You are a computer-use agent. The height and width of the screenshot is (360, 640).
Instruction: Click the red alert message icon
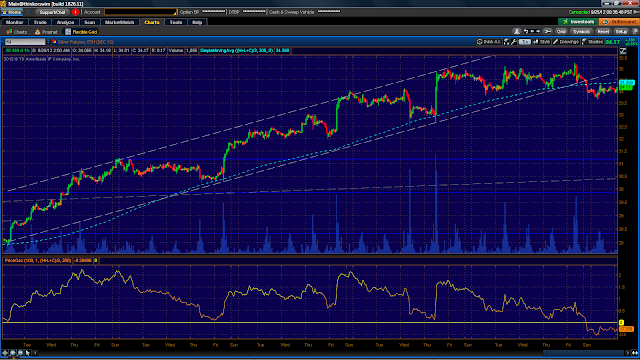coord(75,12)
